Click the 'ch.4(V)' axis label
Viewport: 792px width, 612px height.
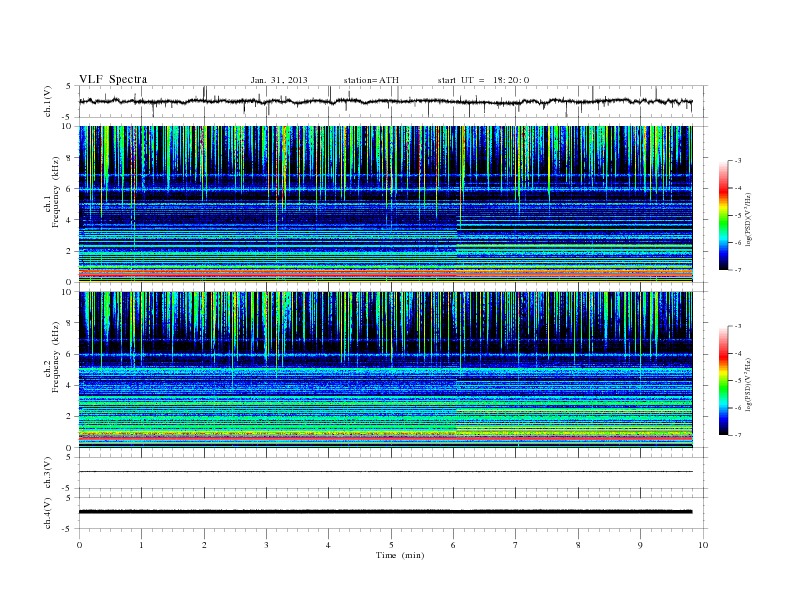click(x=48, y=513)
